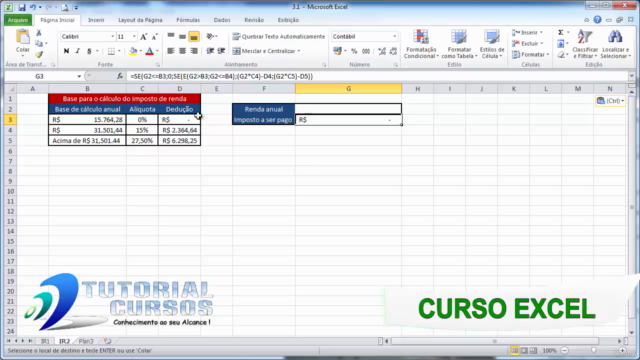Switch to the Exibição tab
Image resolution: width=640 pixels, height=360 pixels.
[x=288, y=20]
